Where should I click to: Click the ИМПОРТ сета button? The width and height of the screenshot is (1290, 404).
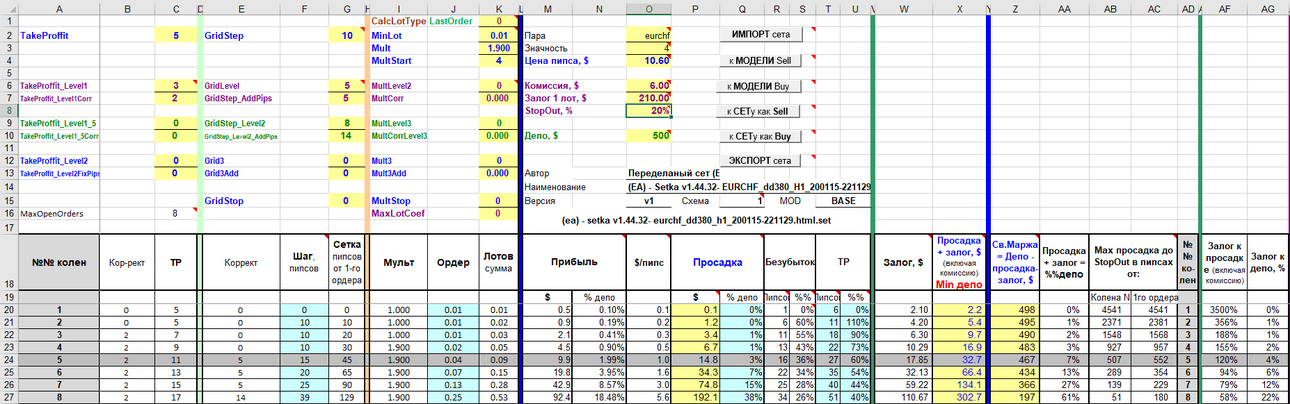tap(761, 35)
